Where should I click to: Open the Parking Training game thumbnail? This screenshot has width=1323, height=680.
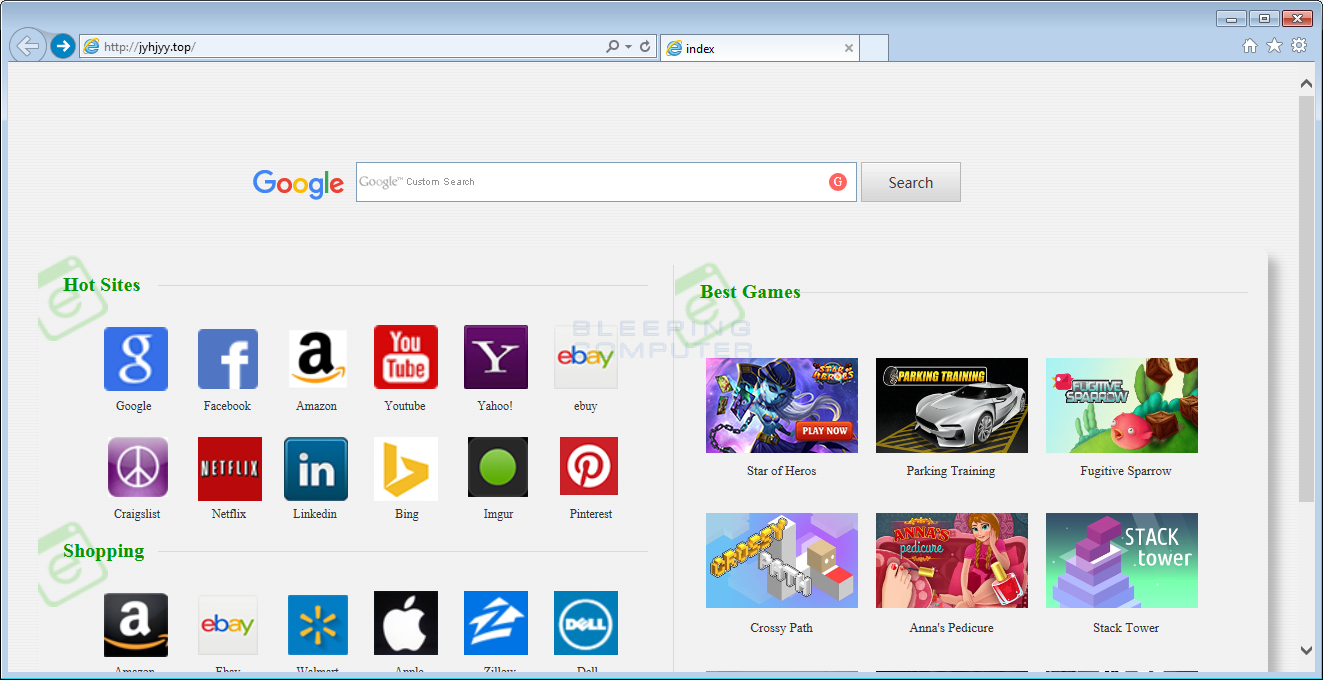coord(952,405)
